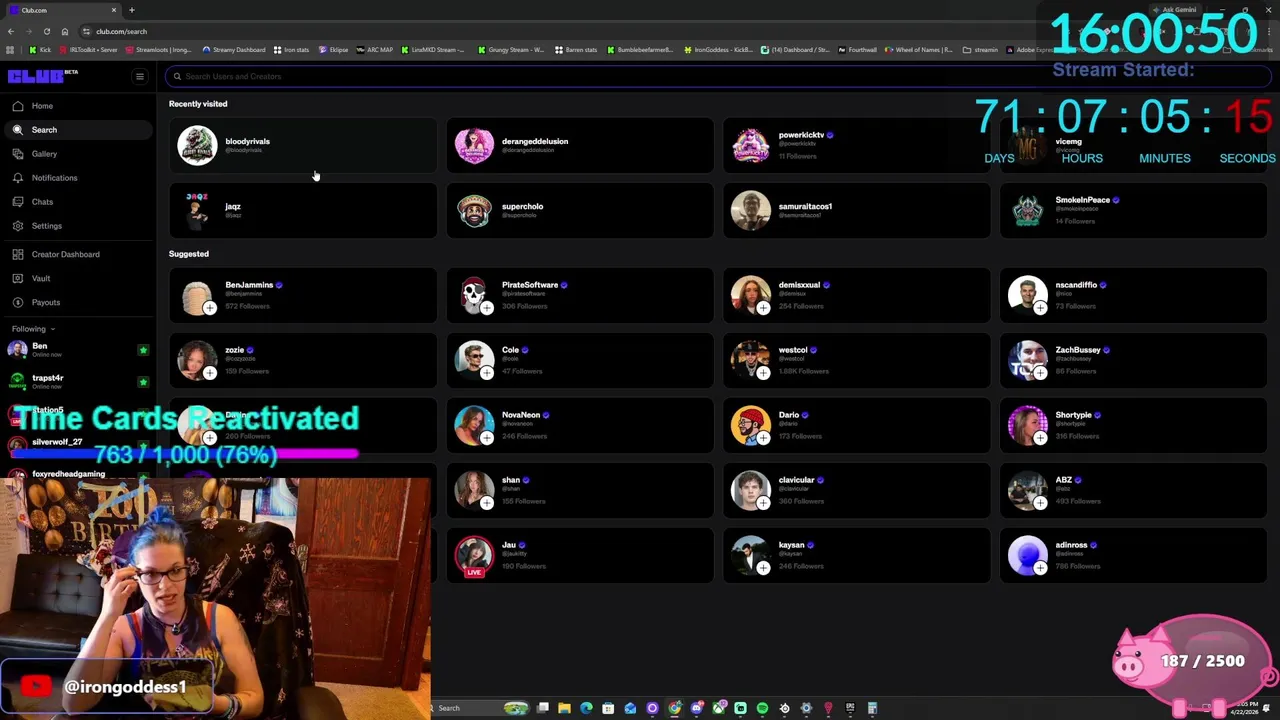Open the Streamy Dashboard bookmark
The height and width of the screenshot is (720, 1280).
pyautogui.click(x=234, y=50)
